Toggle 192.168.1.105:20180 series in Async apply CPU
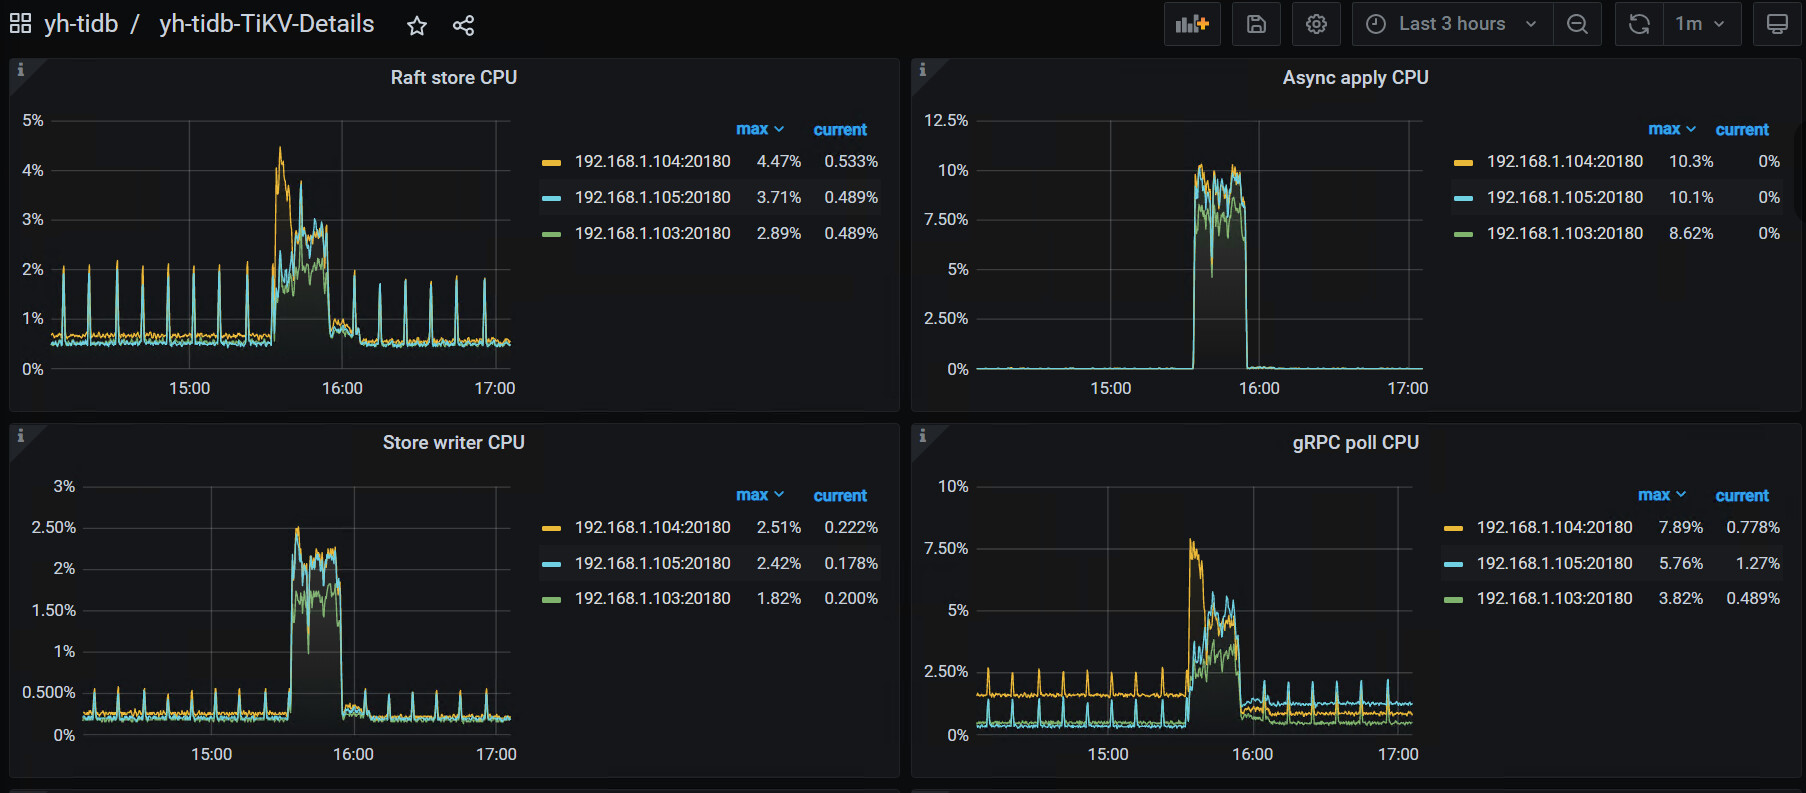1806x793 pixels. (x=1564, y=197)
